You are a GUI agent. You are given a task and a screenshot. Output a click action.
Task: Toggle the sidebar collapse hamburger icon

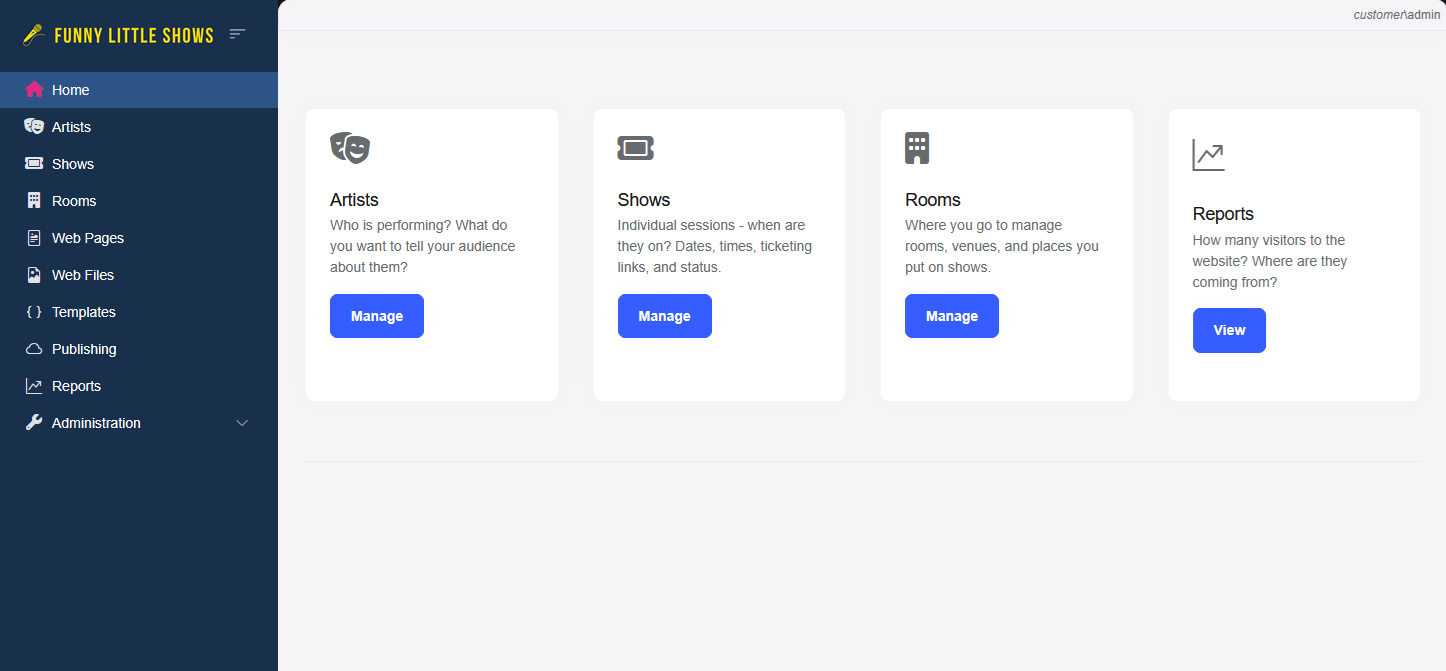tap(237, 34)
